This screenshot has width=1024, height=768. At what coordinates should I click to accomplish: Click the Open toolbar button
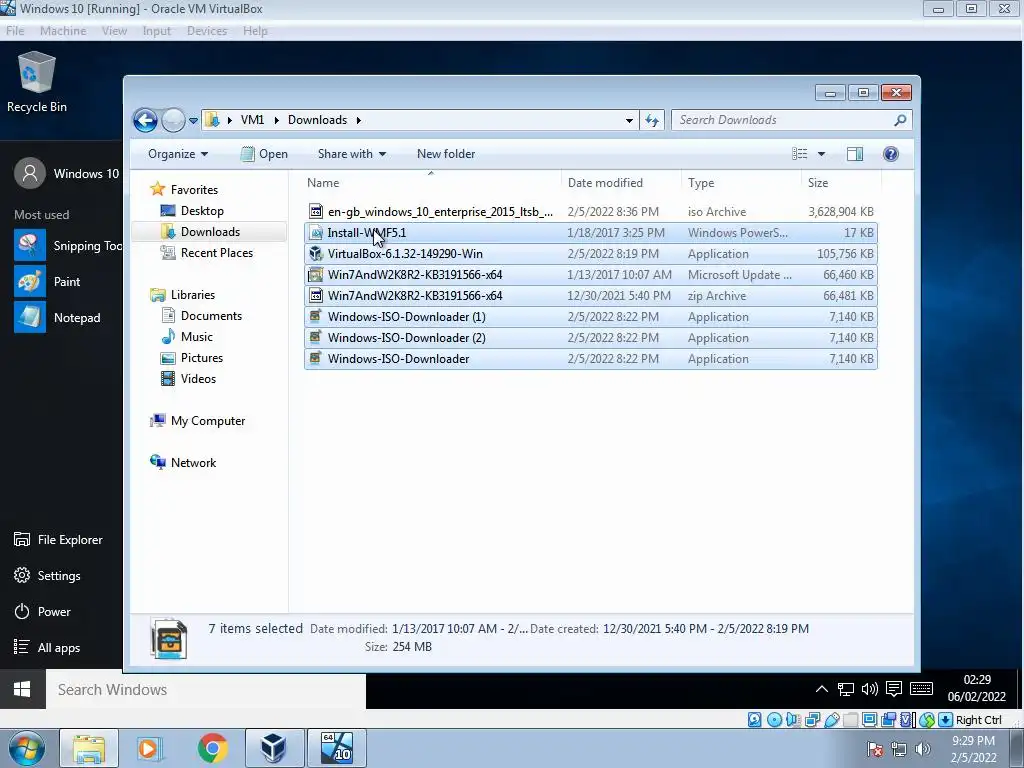[x=264, y=154]
